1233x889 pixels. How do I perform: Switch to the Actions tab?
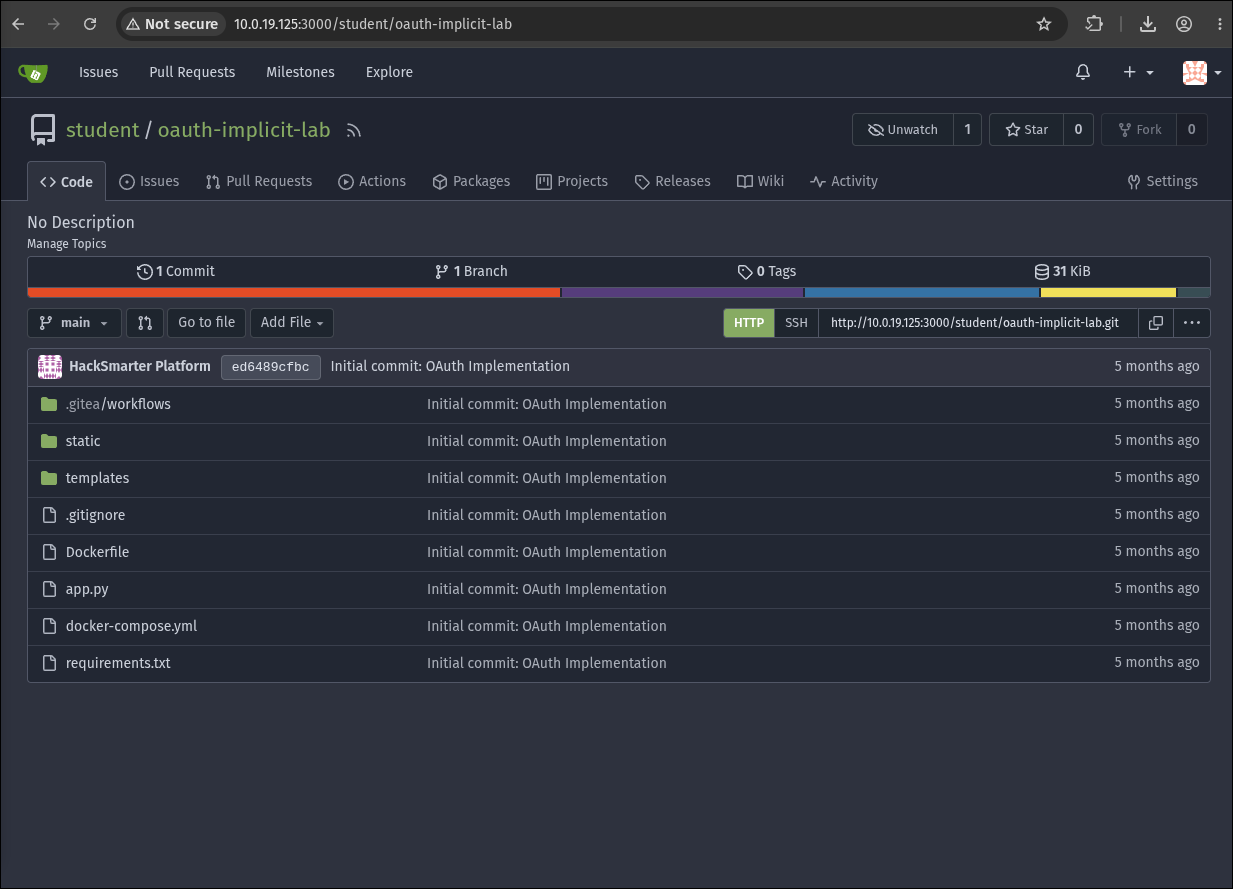coord(372,181)
